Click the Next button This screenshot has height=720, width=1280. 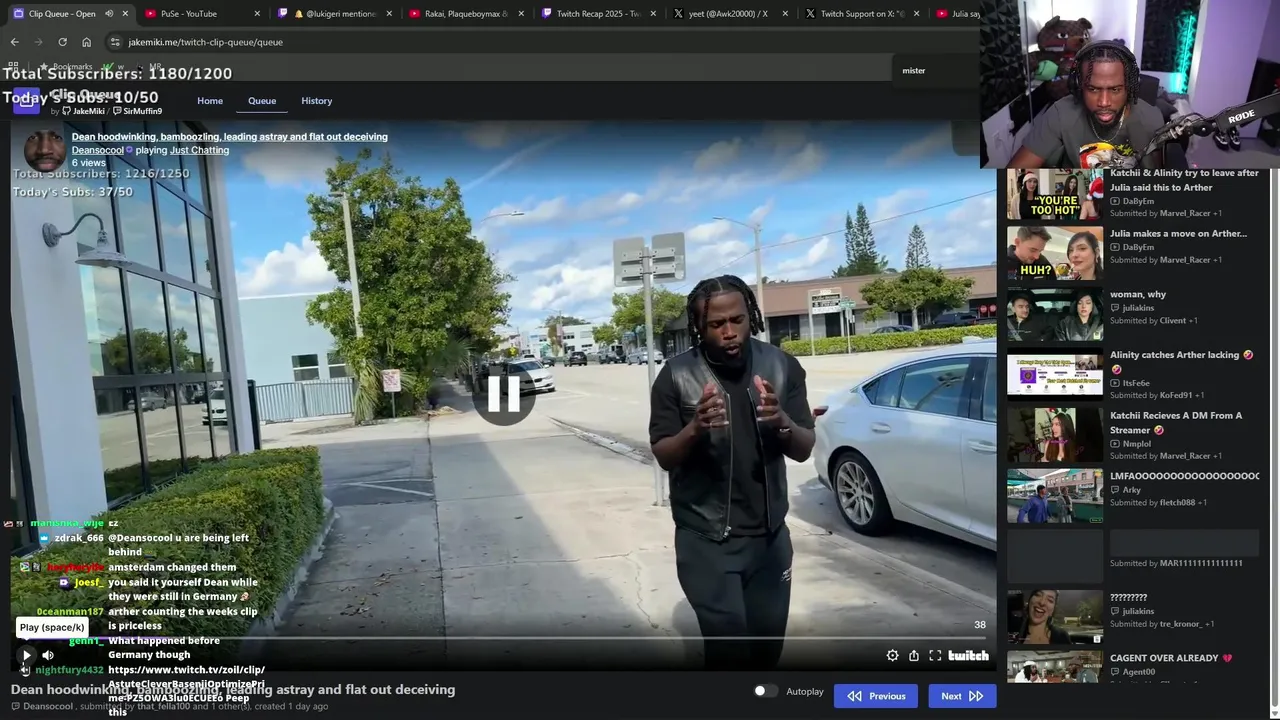click(962, 696)
